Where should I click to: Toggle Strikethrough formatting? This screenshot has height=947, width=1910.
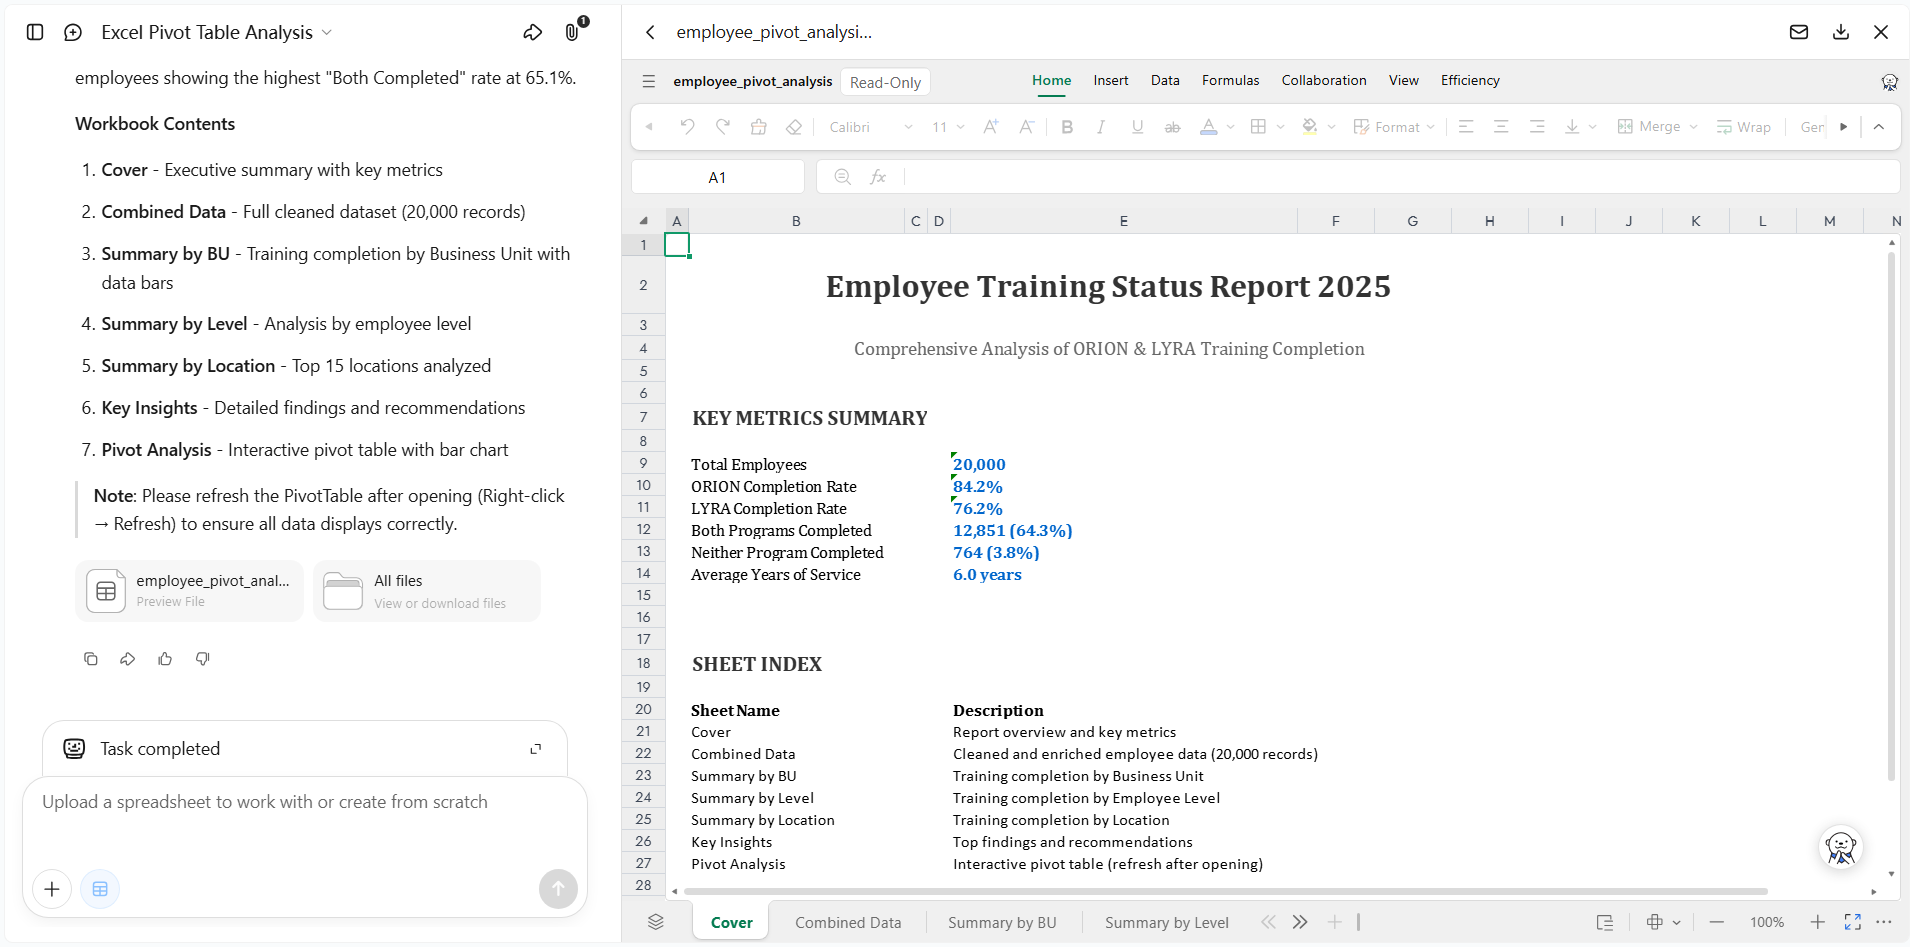pos(1173,127)
